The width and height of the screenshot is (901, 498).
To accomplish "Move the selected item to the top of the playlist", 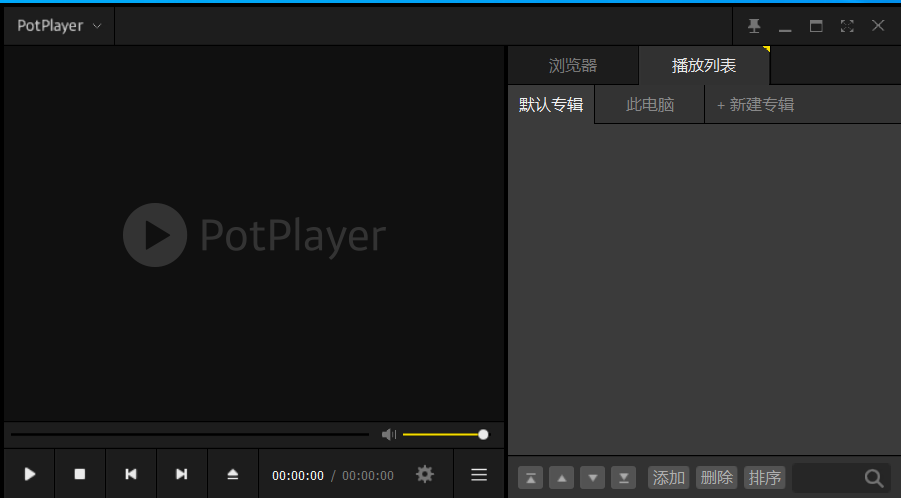I will click(x=530, y=477).
